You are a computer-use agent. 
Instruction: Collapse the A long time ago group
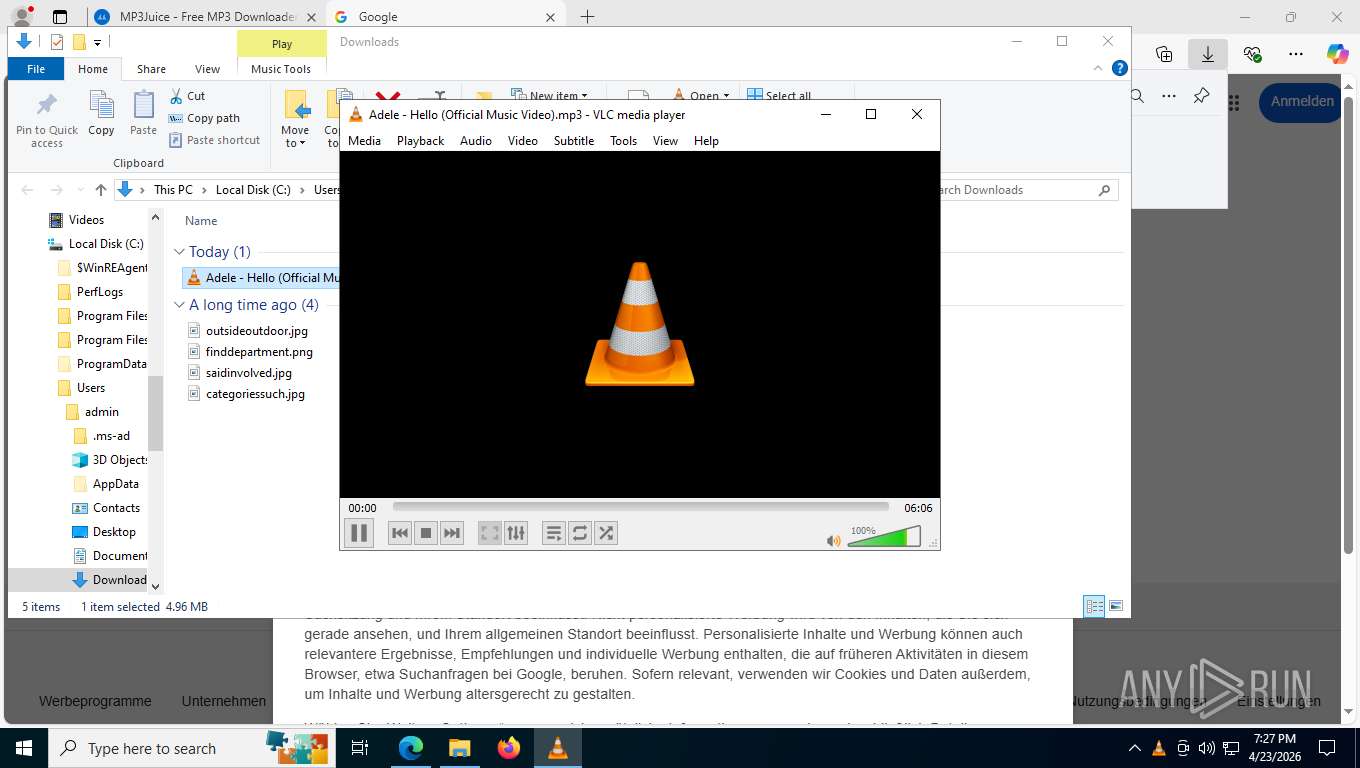click(x=179, y=305)
